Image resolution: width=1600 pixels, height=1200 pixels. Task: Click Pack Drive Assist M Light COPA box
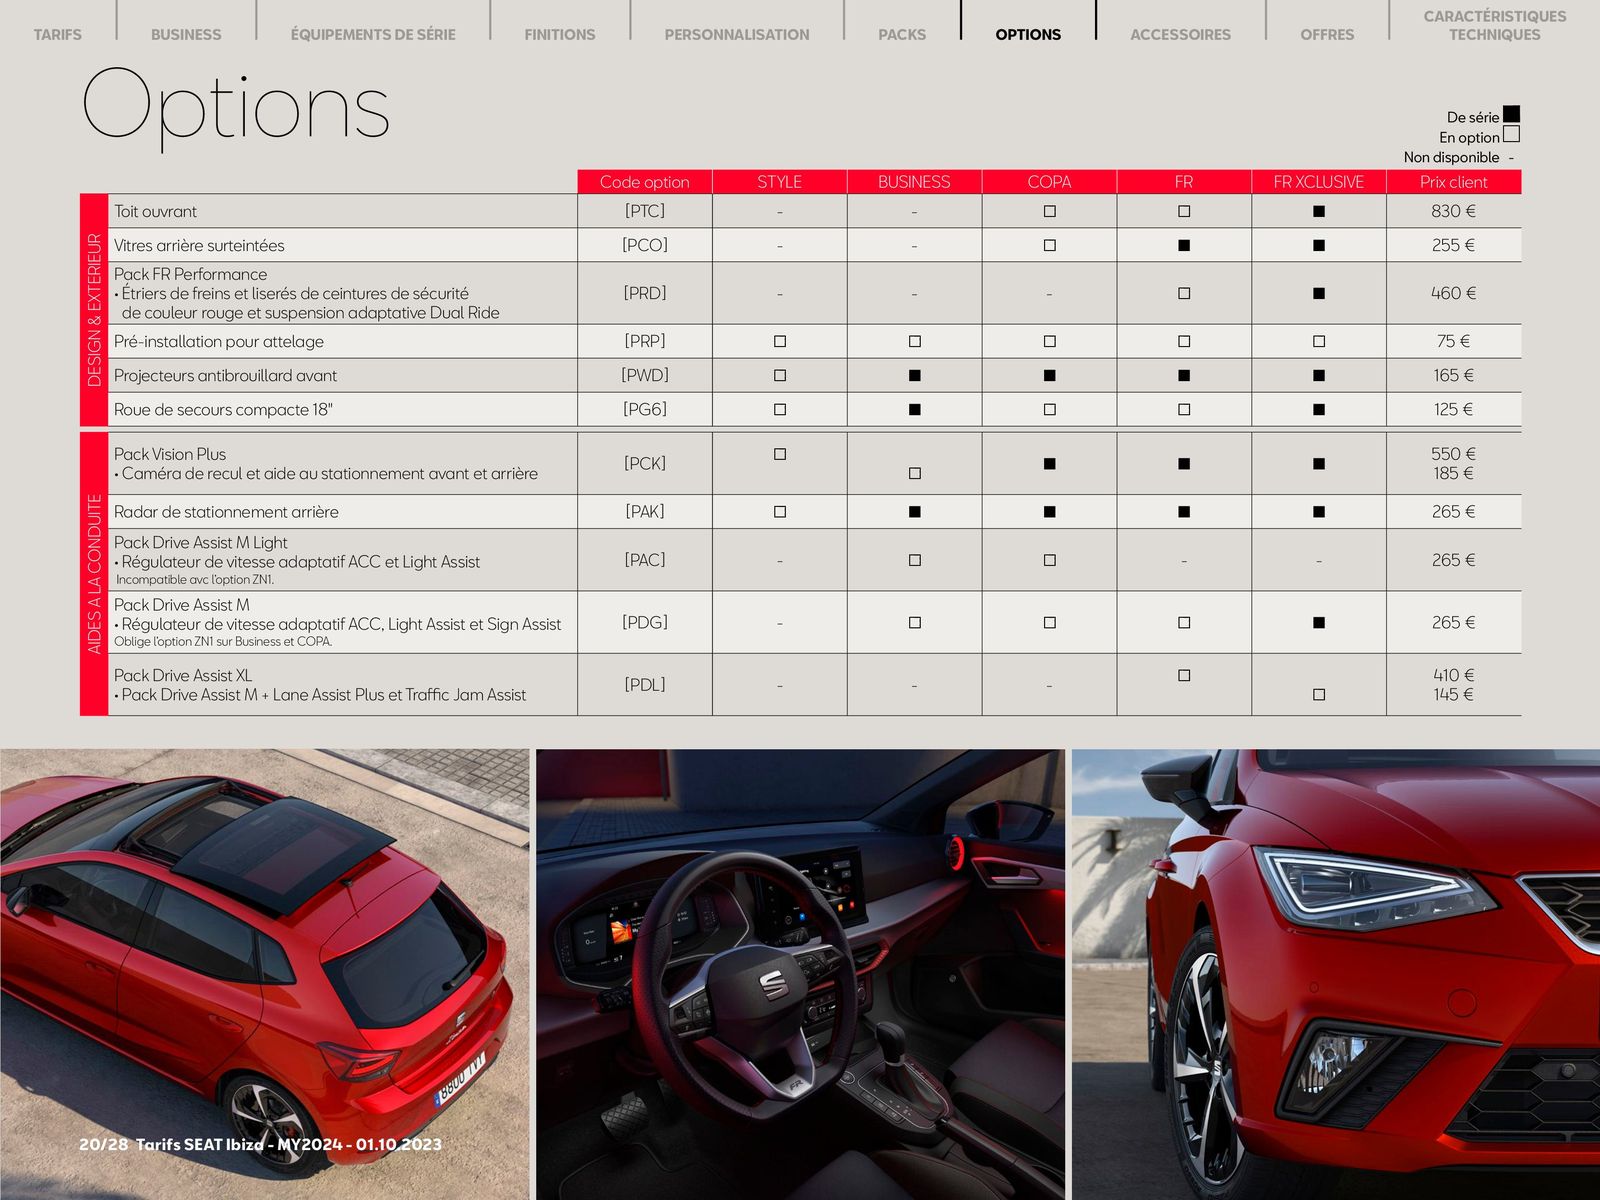click(x=1049, y=560)
